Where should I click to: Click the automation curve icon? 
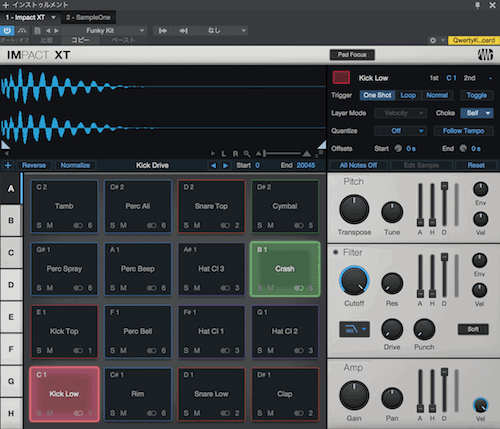click(22, 31)
